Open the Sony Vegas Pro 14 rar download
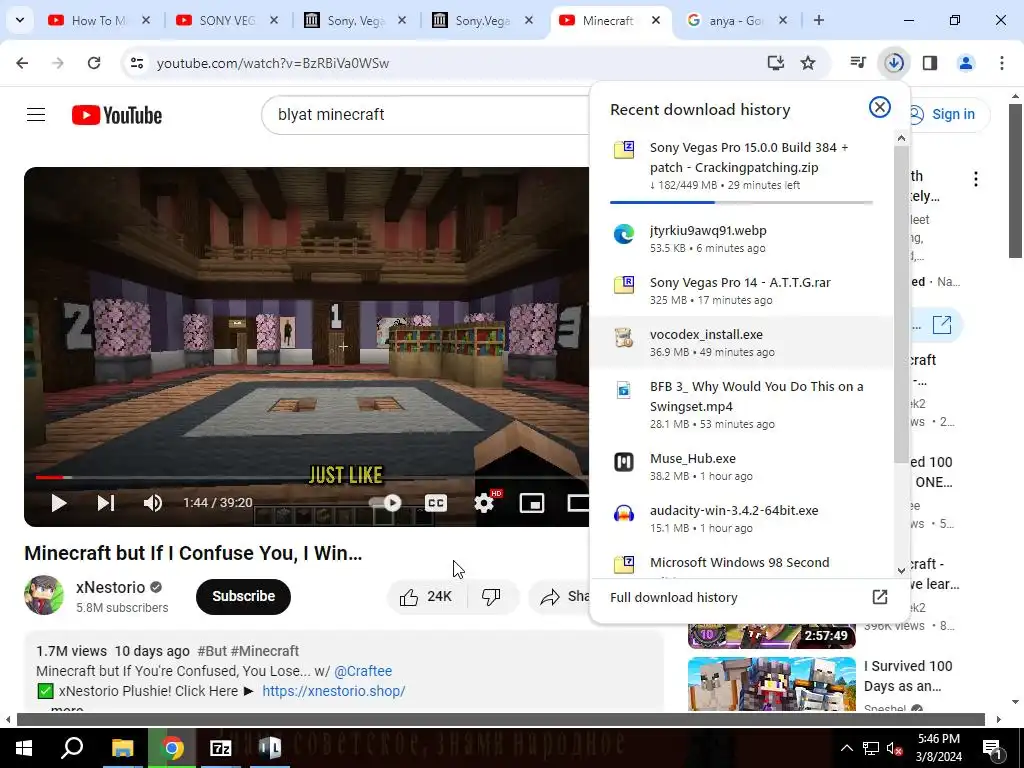Image resolution: width=1024 pixels, height=768 pixels. 741,290
